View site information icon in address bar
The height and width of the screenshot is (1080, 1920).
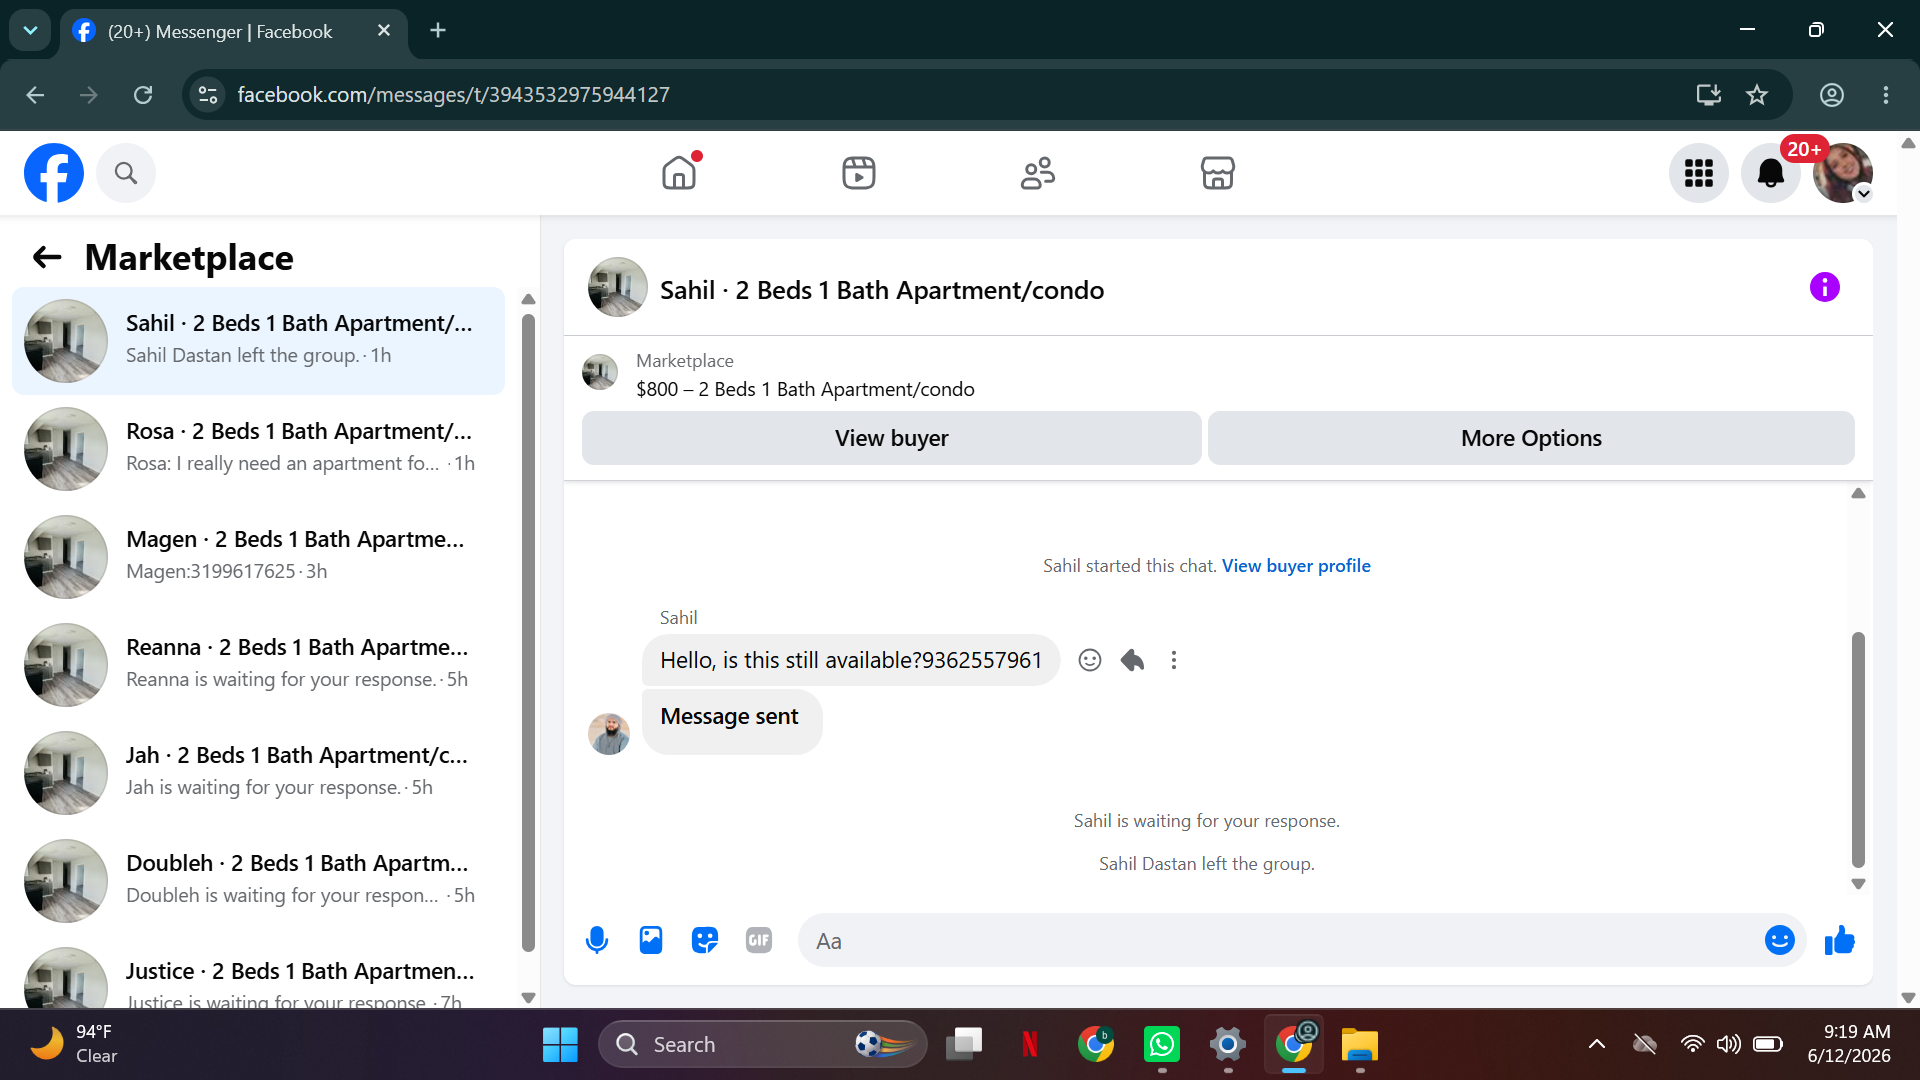tap(208, 95)
